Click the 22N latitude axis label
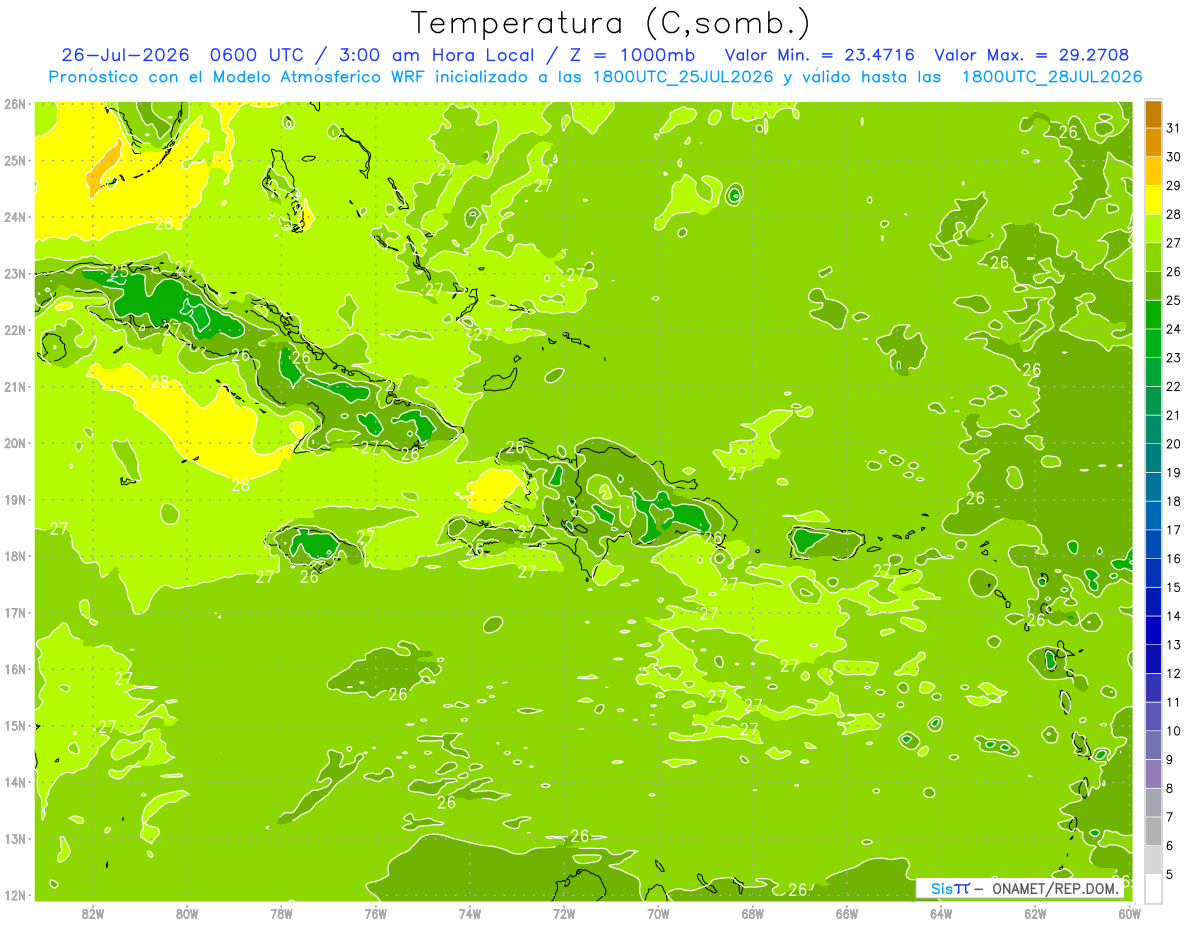Viewport: 1200px width, 927px height. click(15, 330)
